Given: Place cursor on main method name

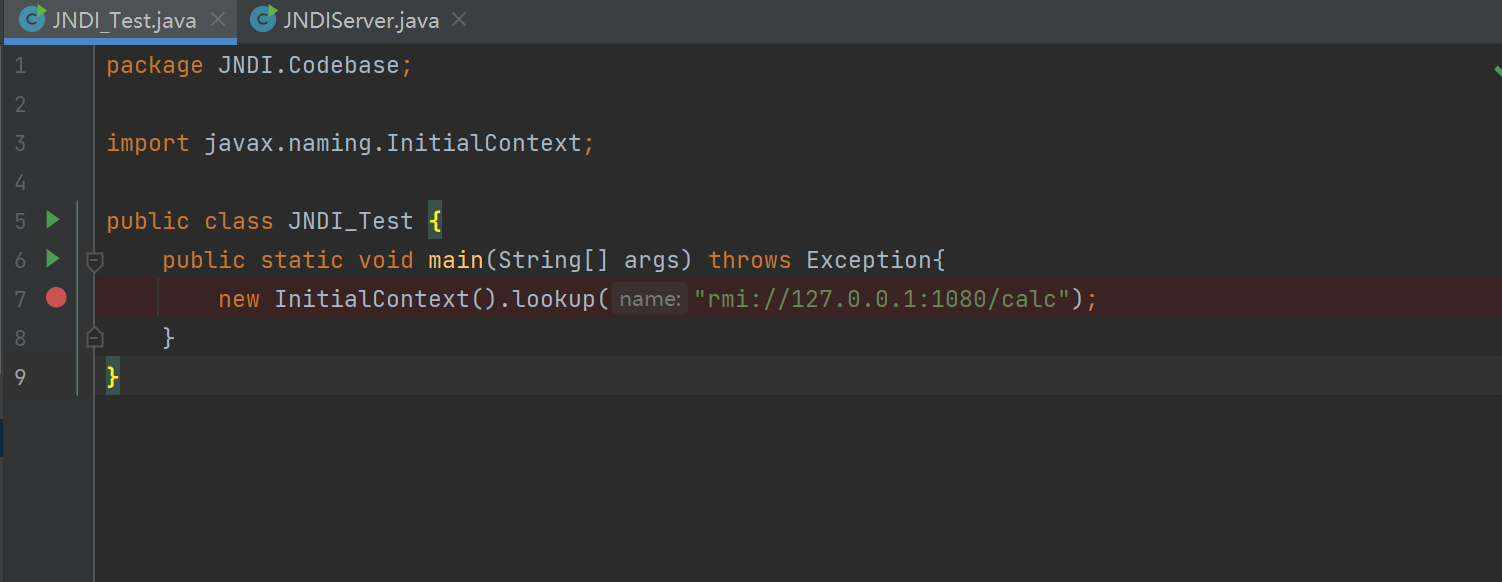Looking at the screenshot, I should (x=456, y=260).
